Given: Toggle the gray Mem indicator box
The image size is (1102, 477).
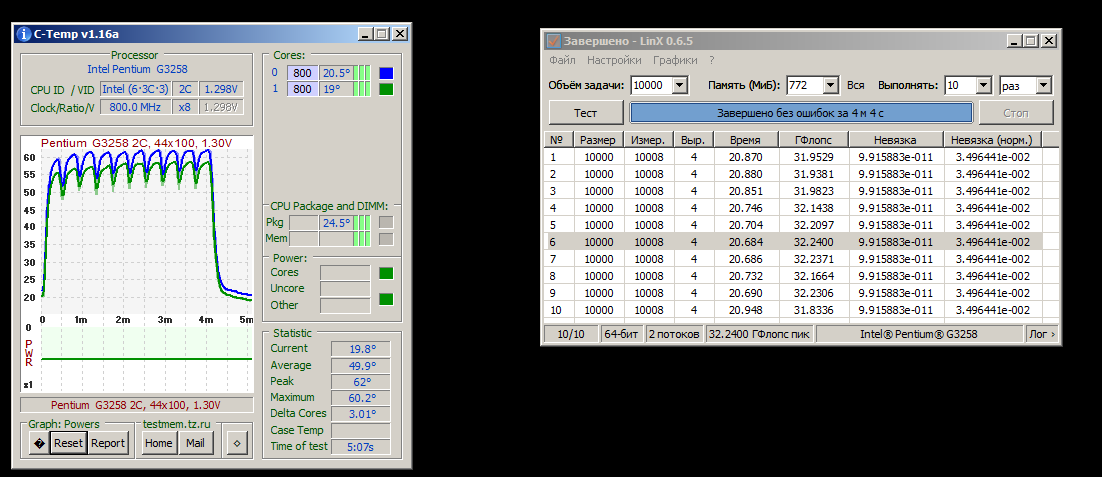Looking at the screenshot, I should click(386, 239).
